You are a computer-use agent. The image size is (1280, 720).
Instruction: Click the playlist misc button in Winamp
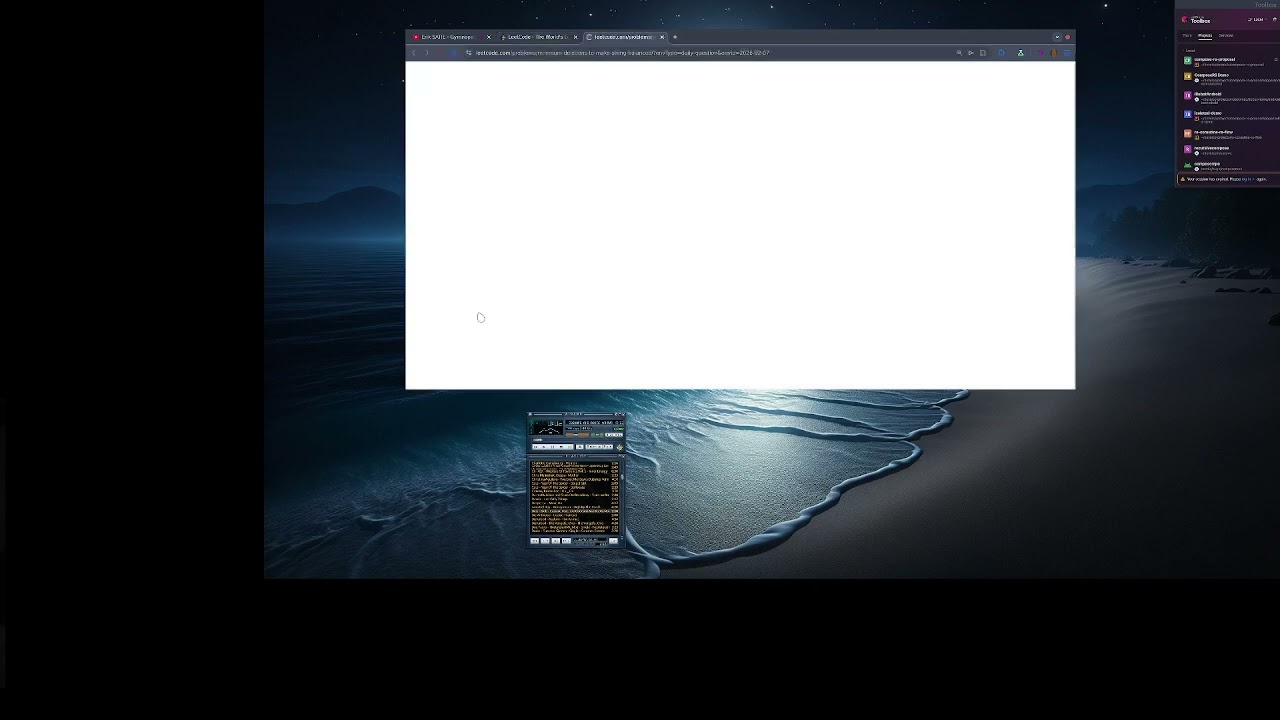[566, 541]
